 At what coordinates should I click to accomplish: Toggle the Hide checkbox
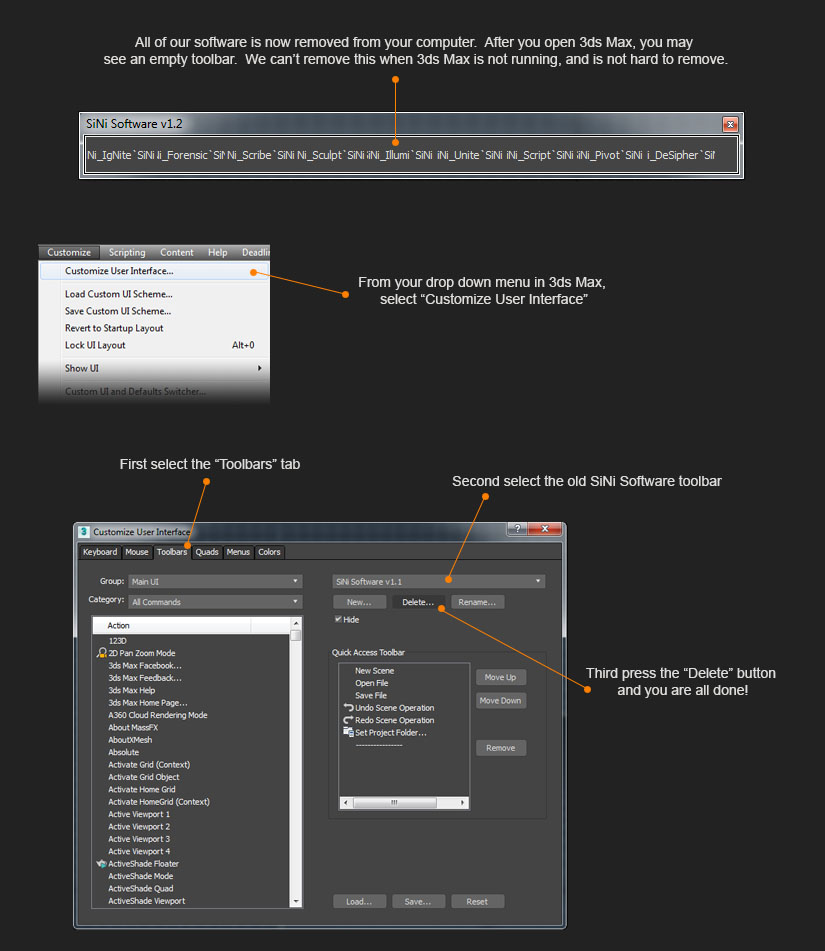pyautogui.click(x=338, y=619)
